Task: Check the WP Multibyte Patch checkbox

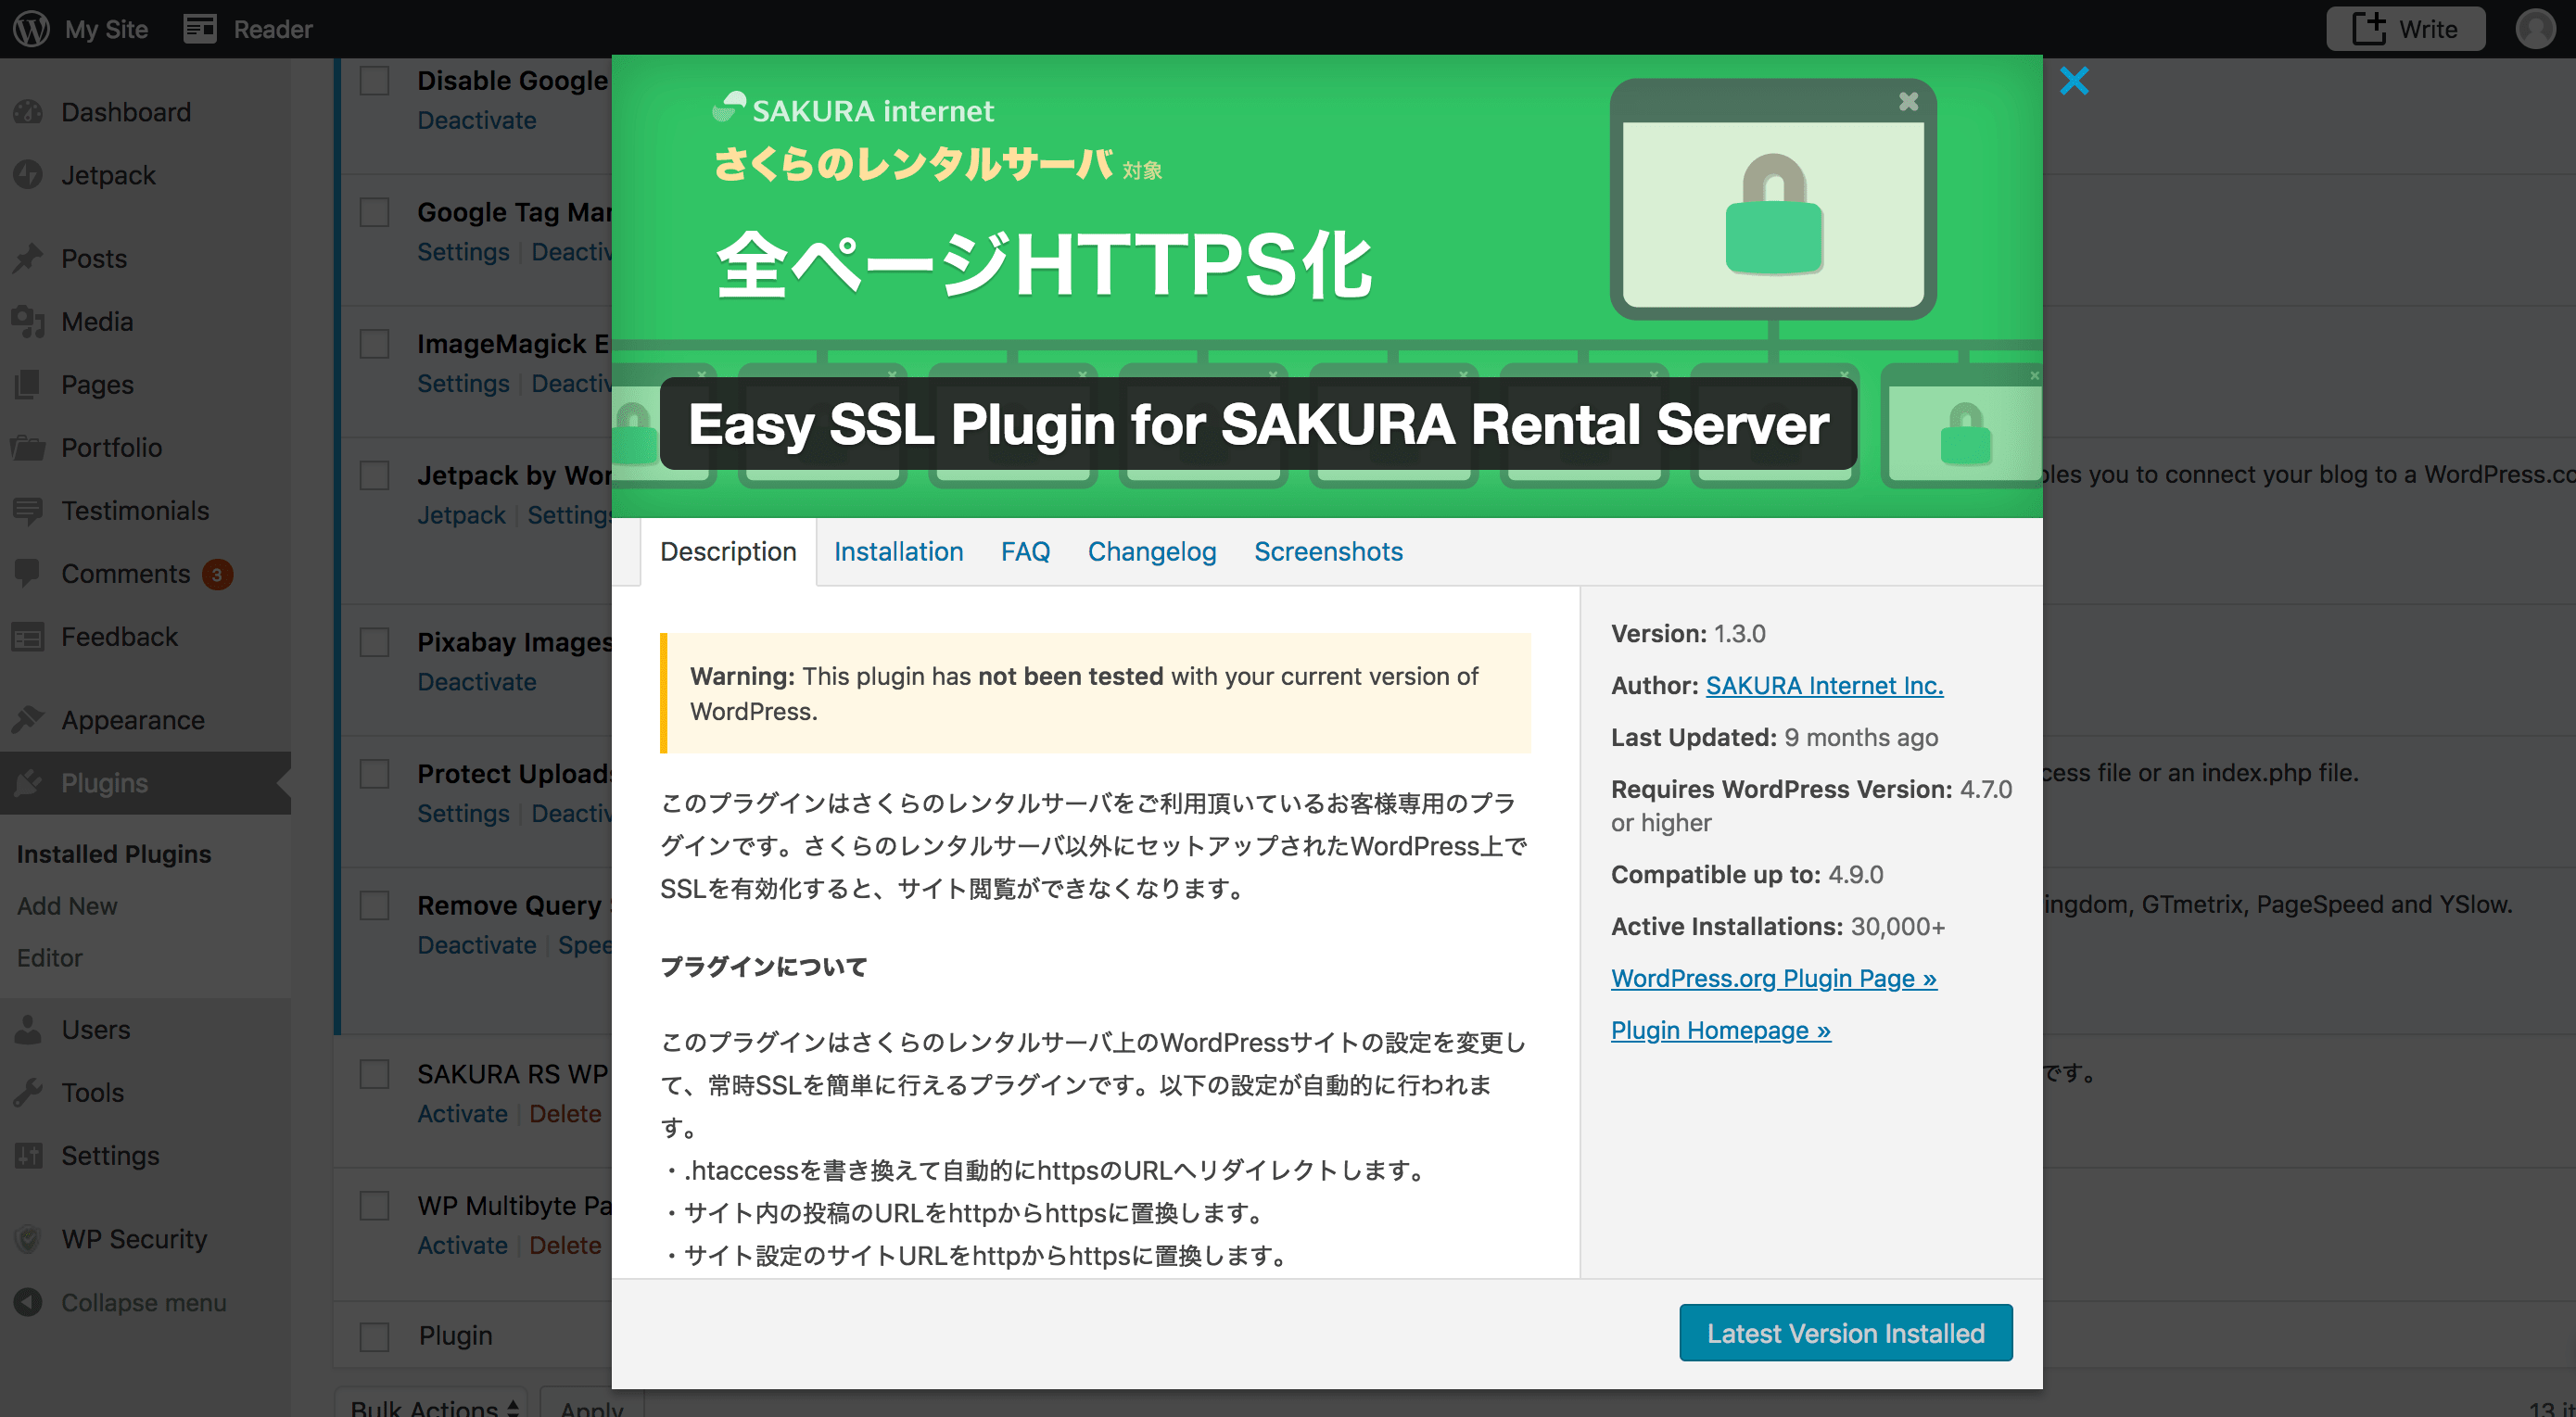Action: [375, 1206]
